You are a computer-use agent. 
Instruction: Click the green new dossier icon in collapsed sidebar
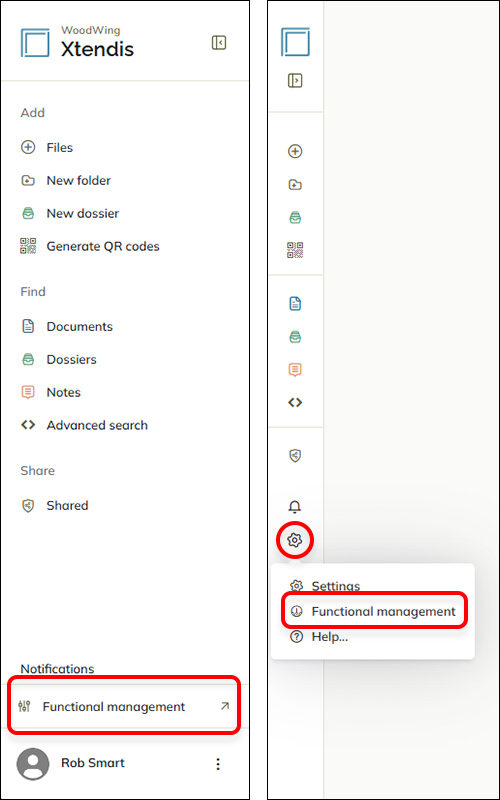tap(295, 218)
